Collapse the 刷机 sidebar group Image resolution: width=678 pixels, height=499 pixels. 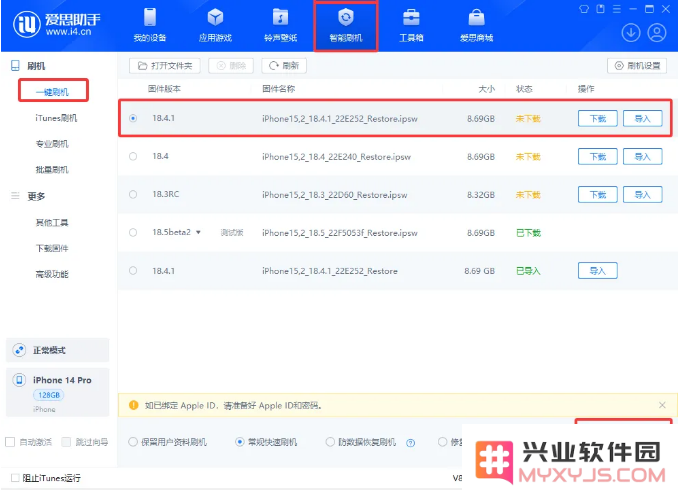point(15,65)
